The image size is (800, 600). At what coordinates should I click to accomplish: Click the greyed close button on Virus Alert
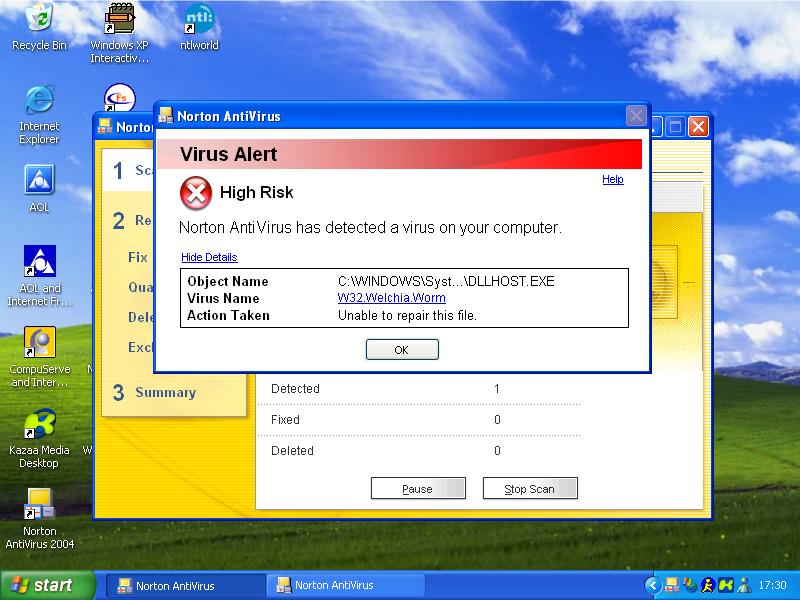tap(636, 116)
